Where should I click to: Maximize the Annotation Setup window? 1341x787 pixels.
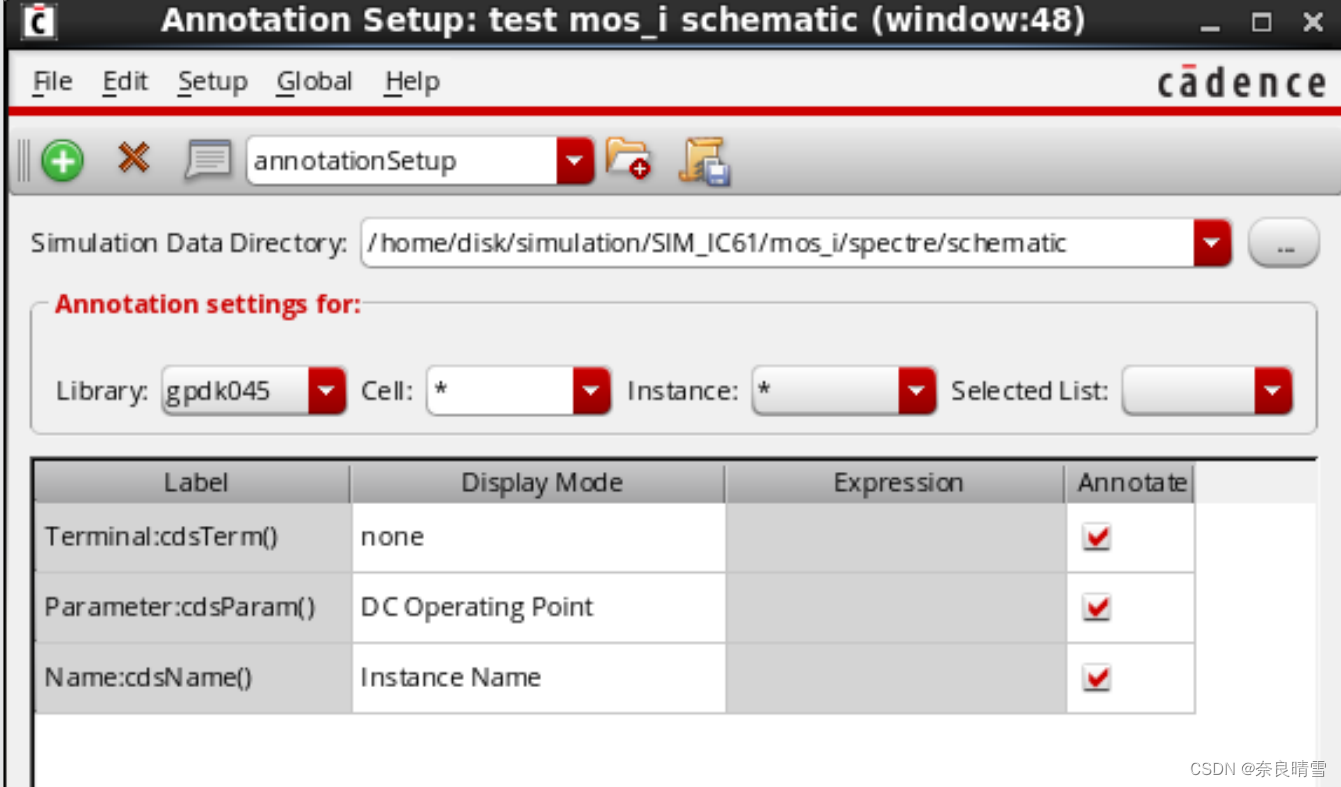pos(1262,22)
